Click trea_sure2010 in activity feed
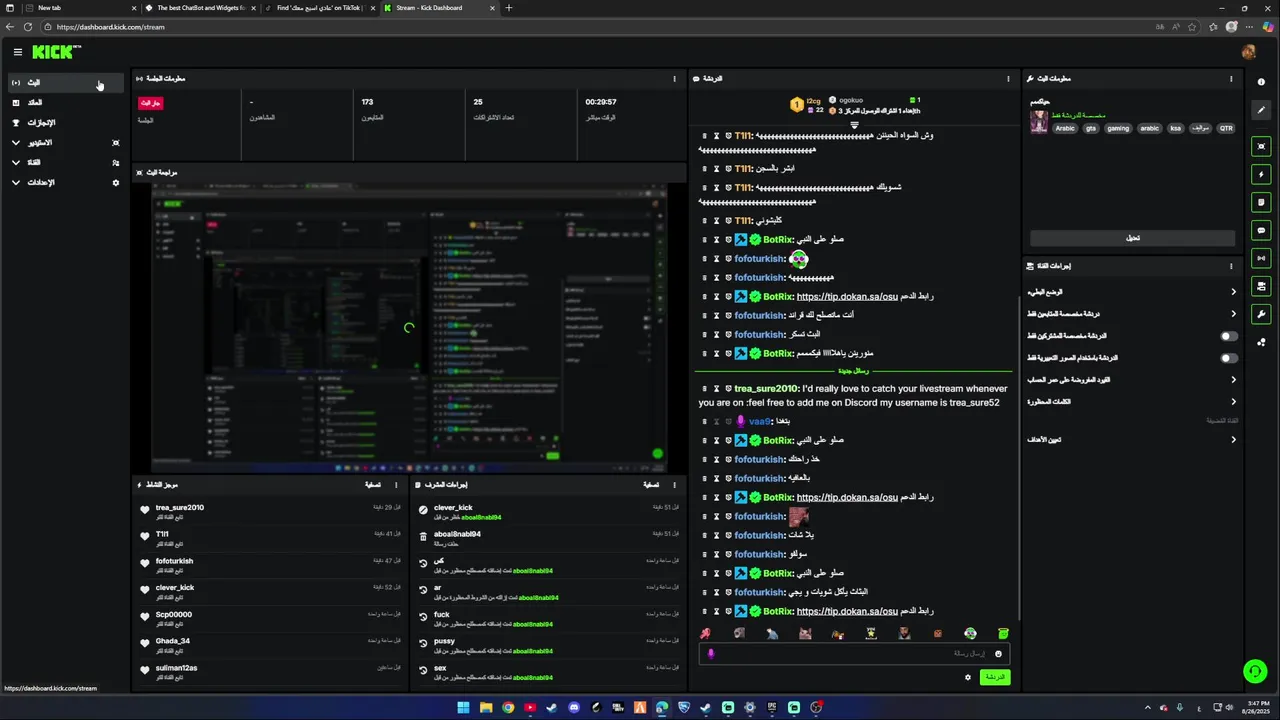Screen dimensions: 1280x720 (180, 507)
